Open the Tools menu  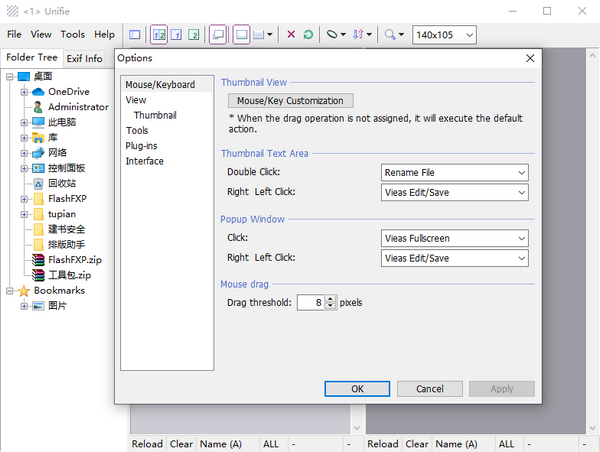point(72,34)
